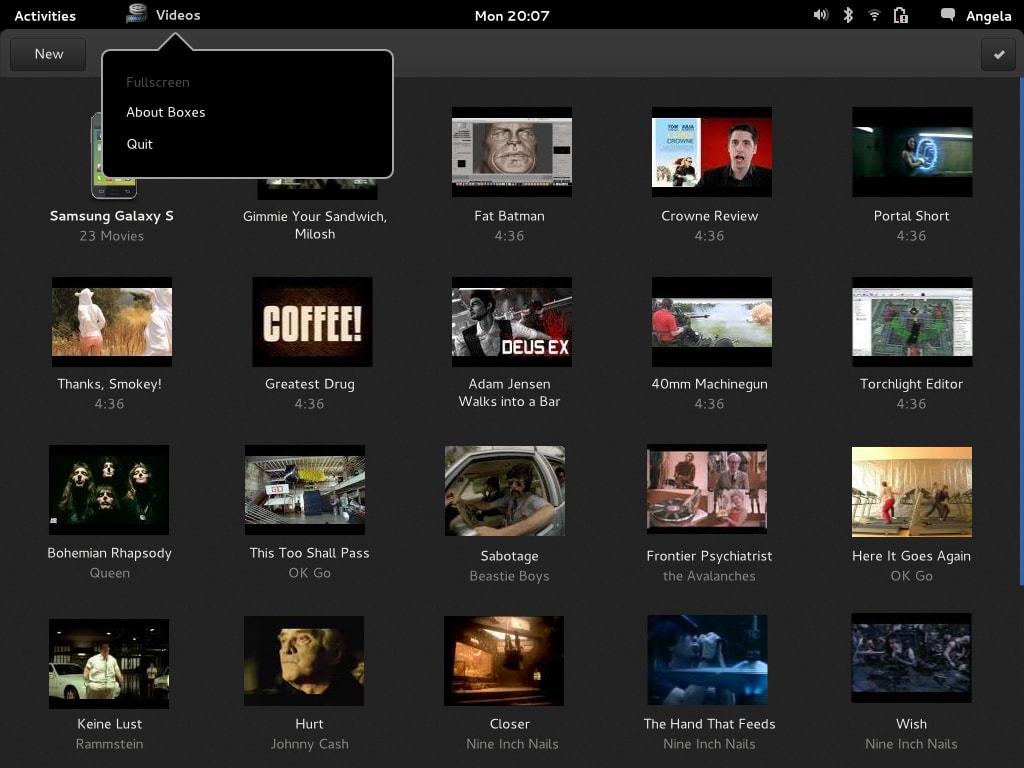The image size is (1024, 768).
Task: Click the volume icon in top bar
Action: [820, 15]
